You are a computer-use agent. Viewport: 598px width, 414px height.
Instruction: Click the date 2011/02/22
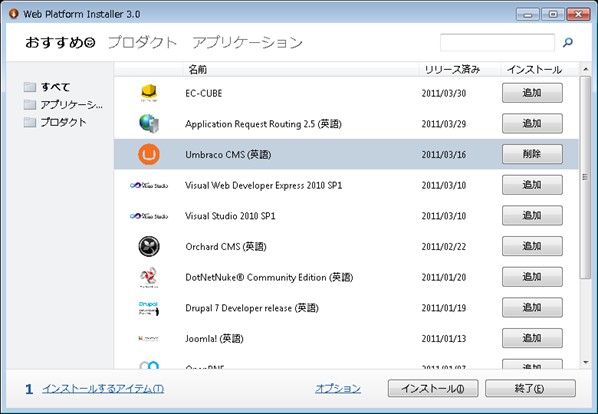click(444, 247)
